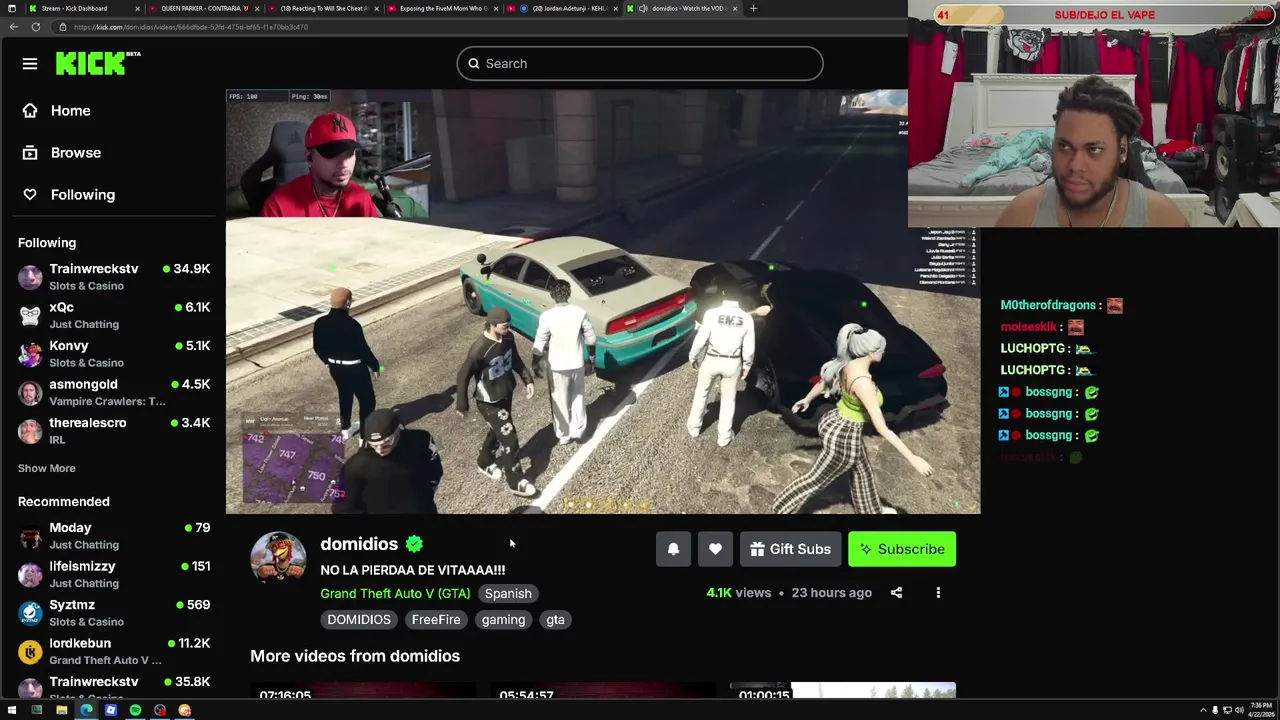1280x720 pixels.
Task: Open asmongold avatar in Following list
Action: (x=30, y=392)
